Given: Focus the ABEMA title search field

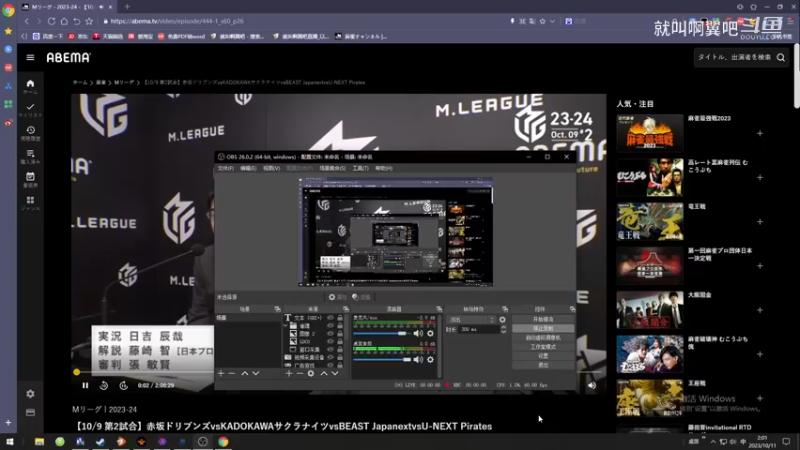Looking at the screenshot, I should 734,57.
